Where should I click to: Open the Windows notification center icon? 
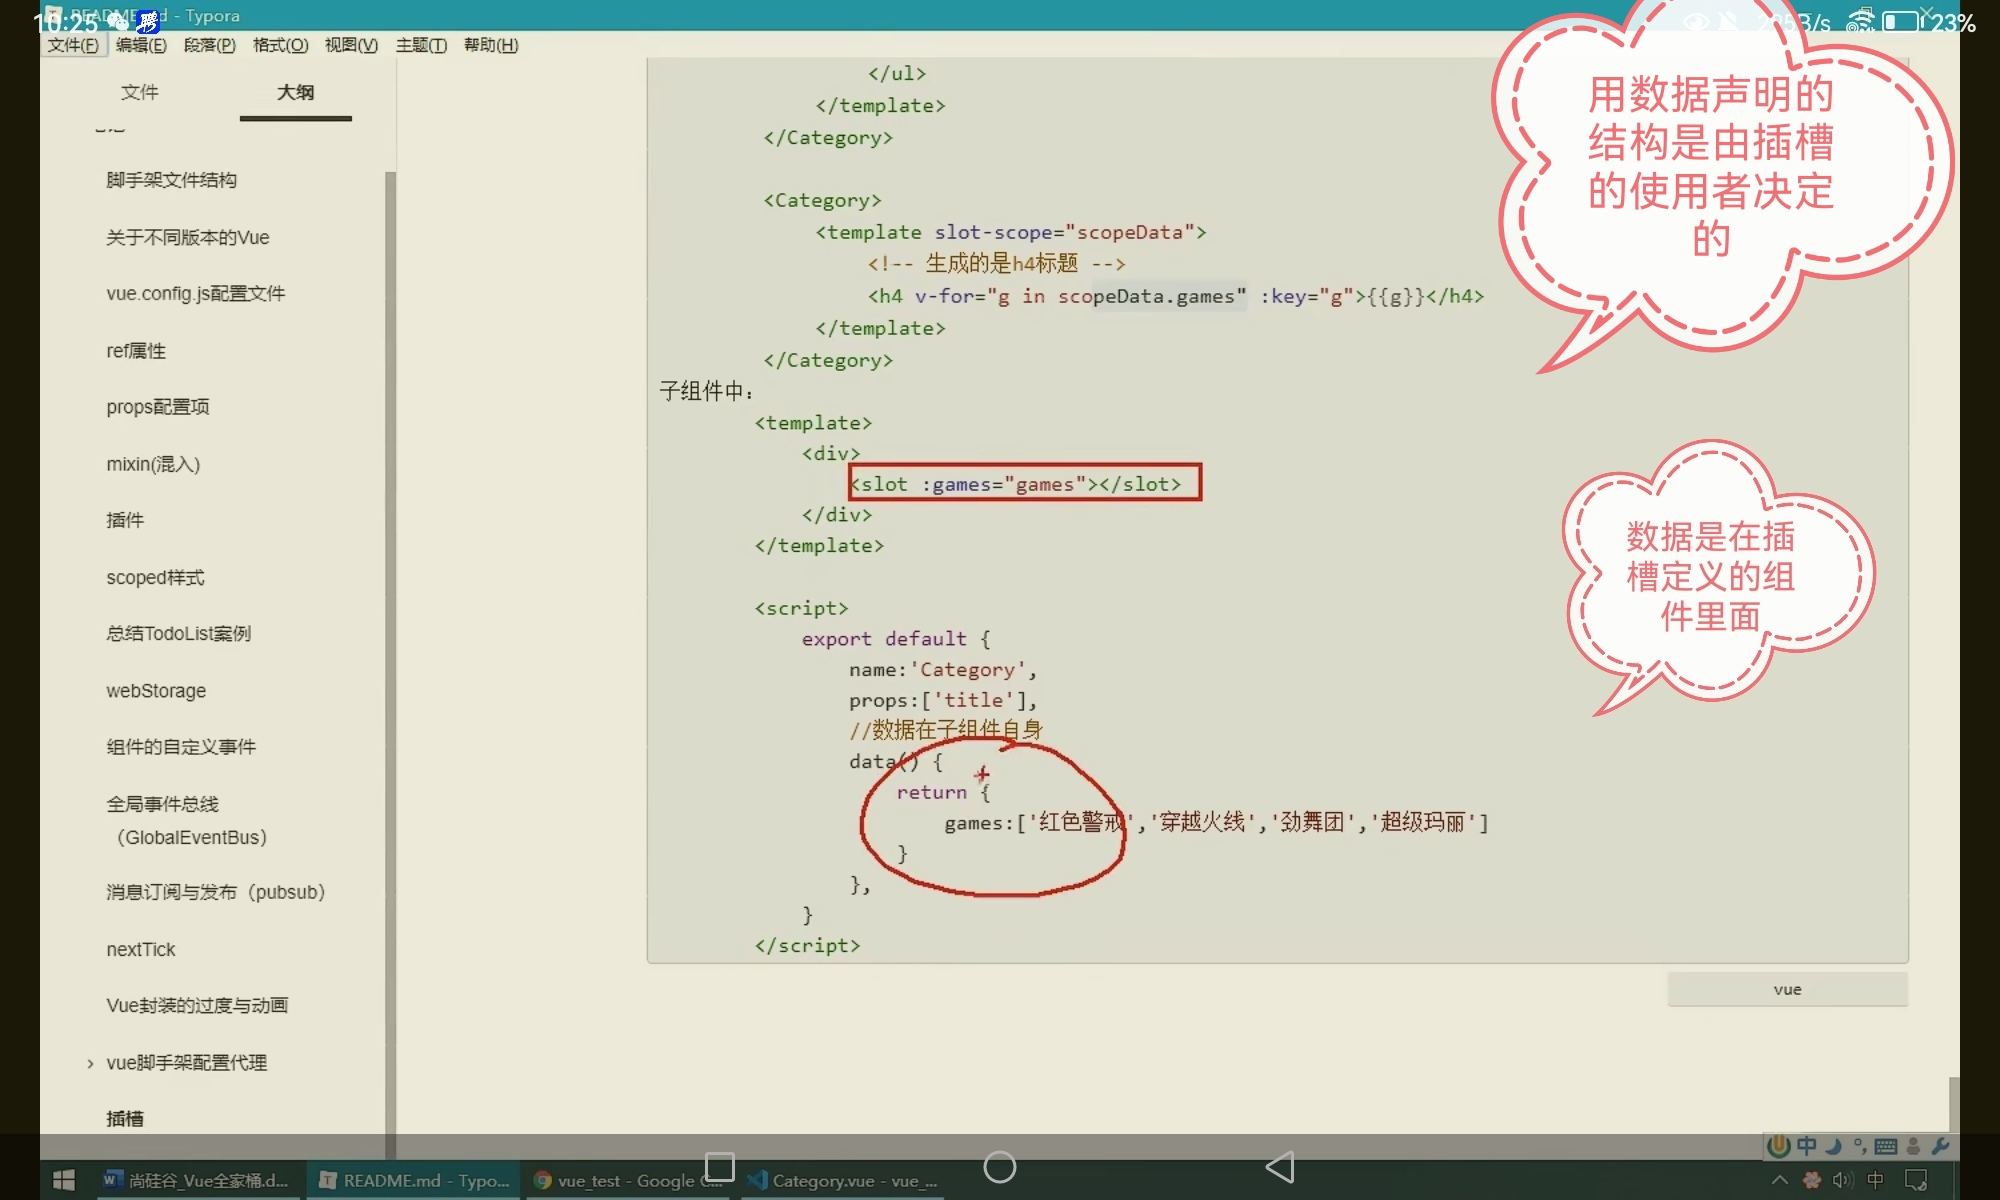1916,1180
